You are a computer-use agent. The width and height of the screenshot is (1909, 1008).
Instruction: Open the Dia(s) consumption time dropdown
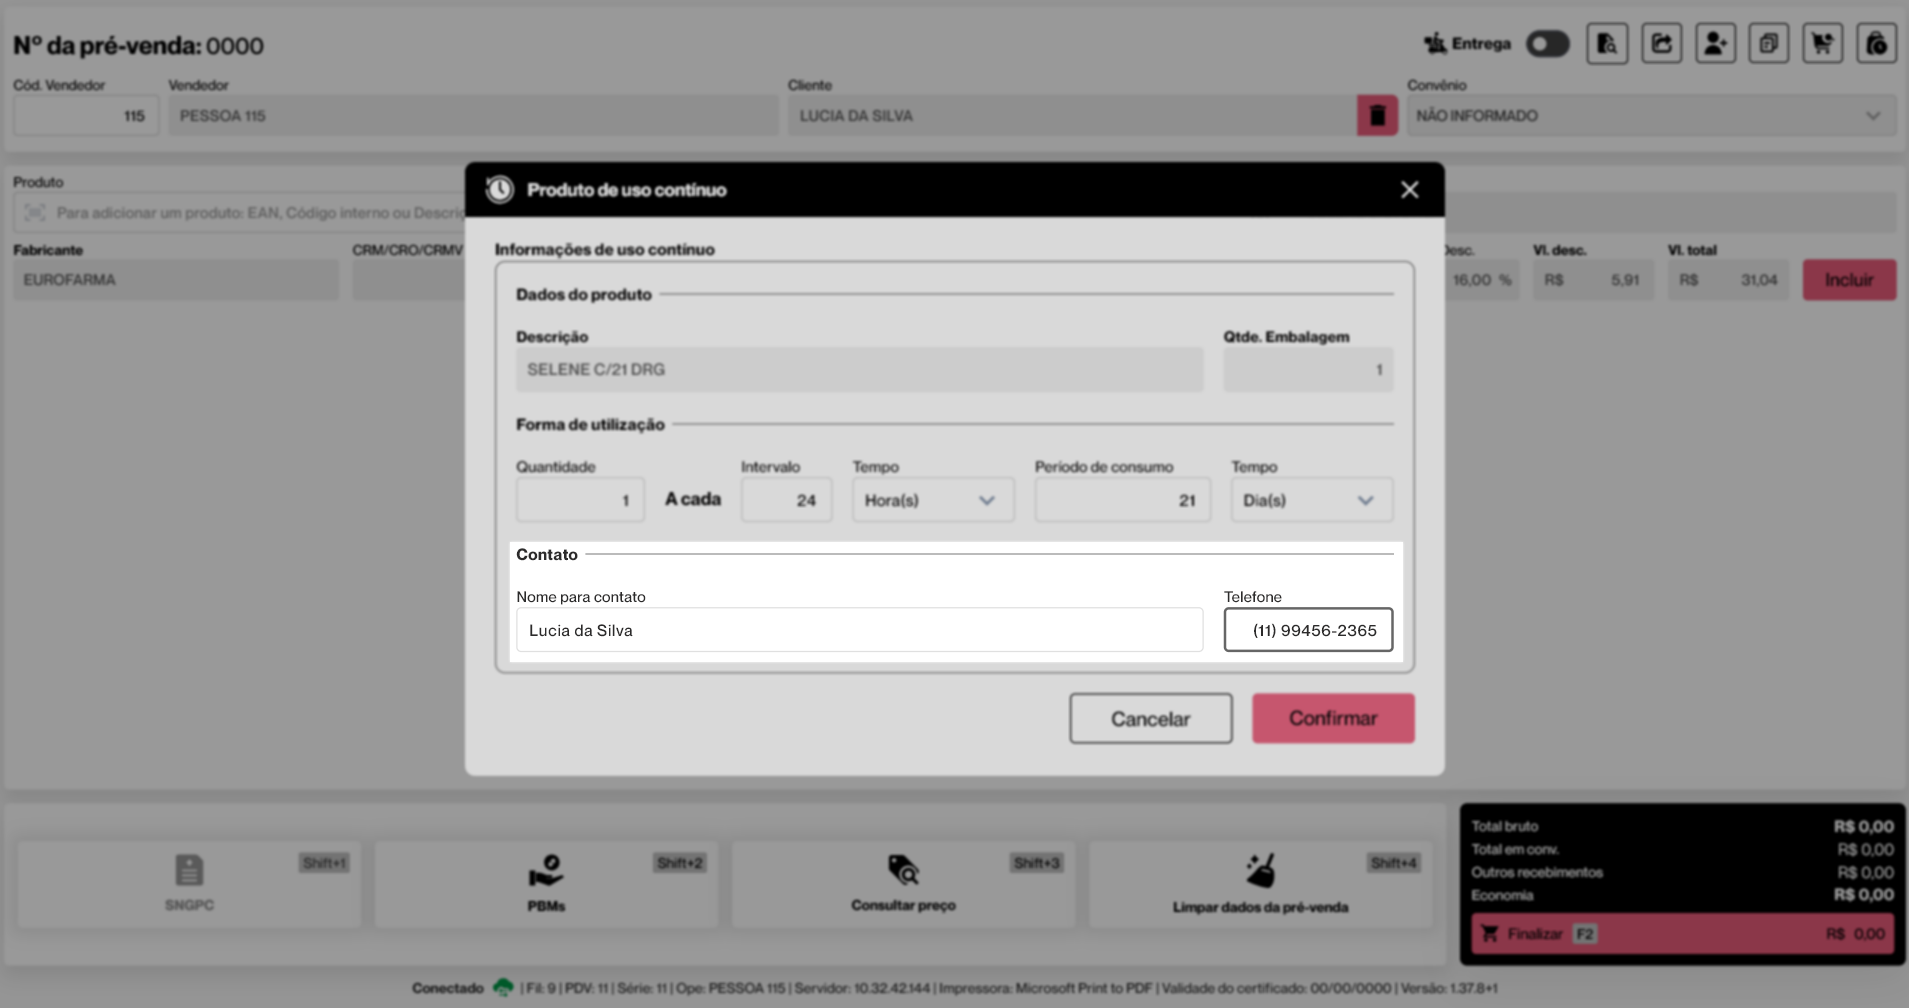click(1311, 500)
